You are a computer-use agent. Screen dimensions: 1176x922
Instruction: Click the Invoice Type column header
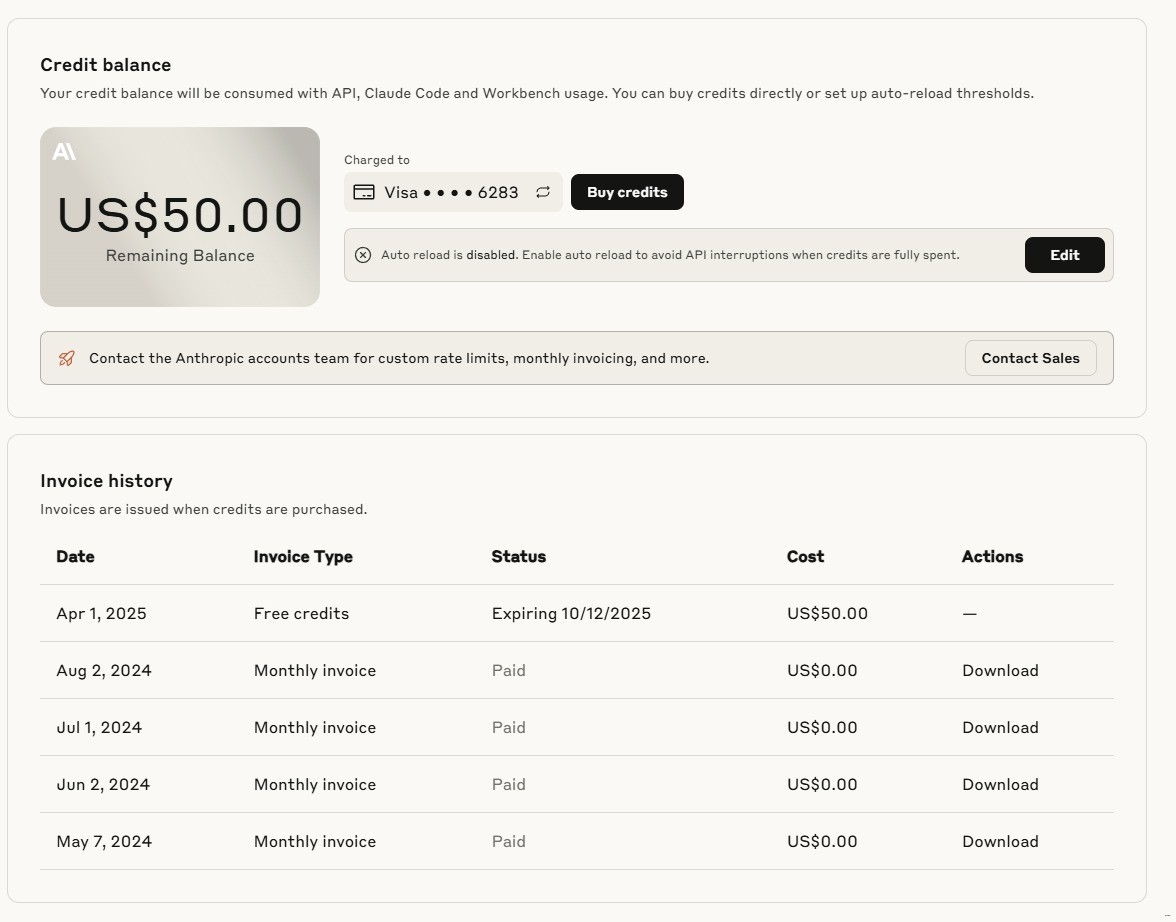click(x=303, y=556)
